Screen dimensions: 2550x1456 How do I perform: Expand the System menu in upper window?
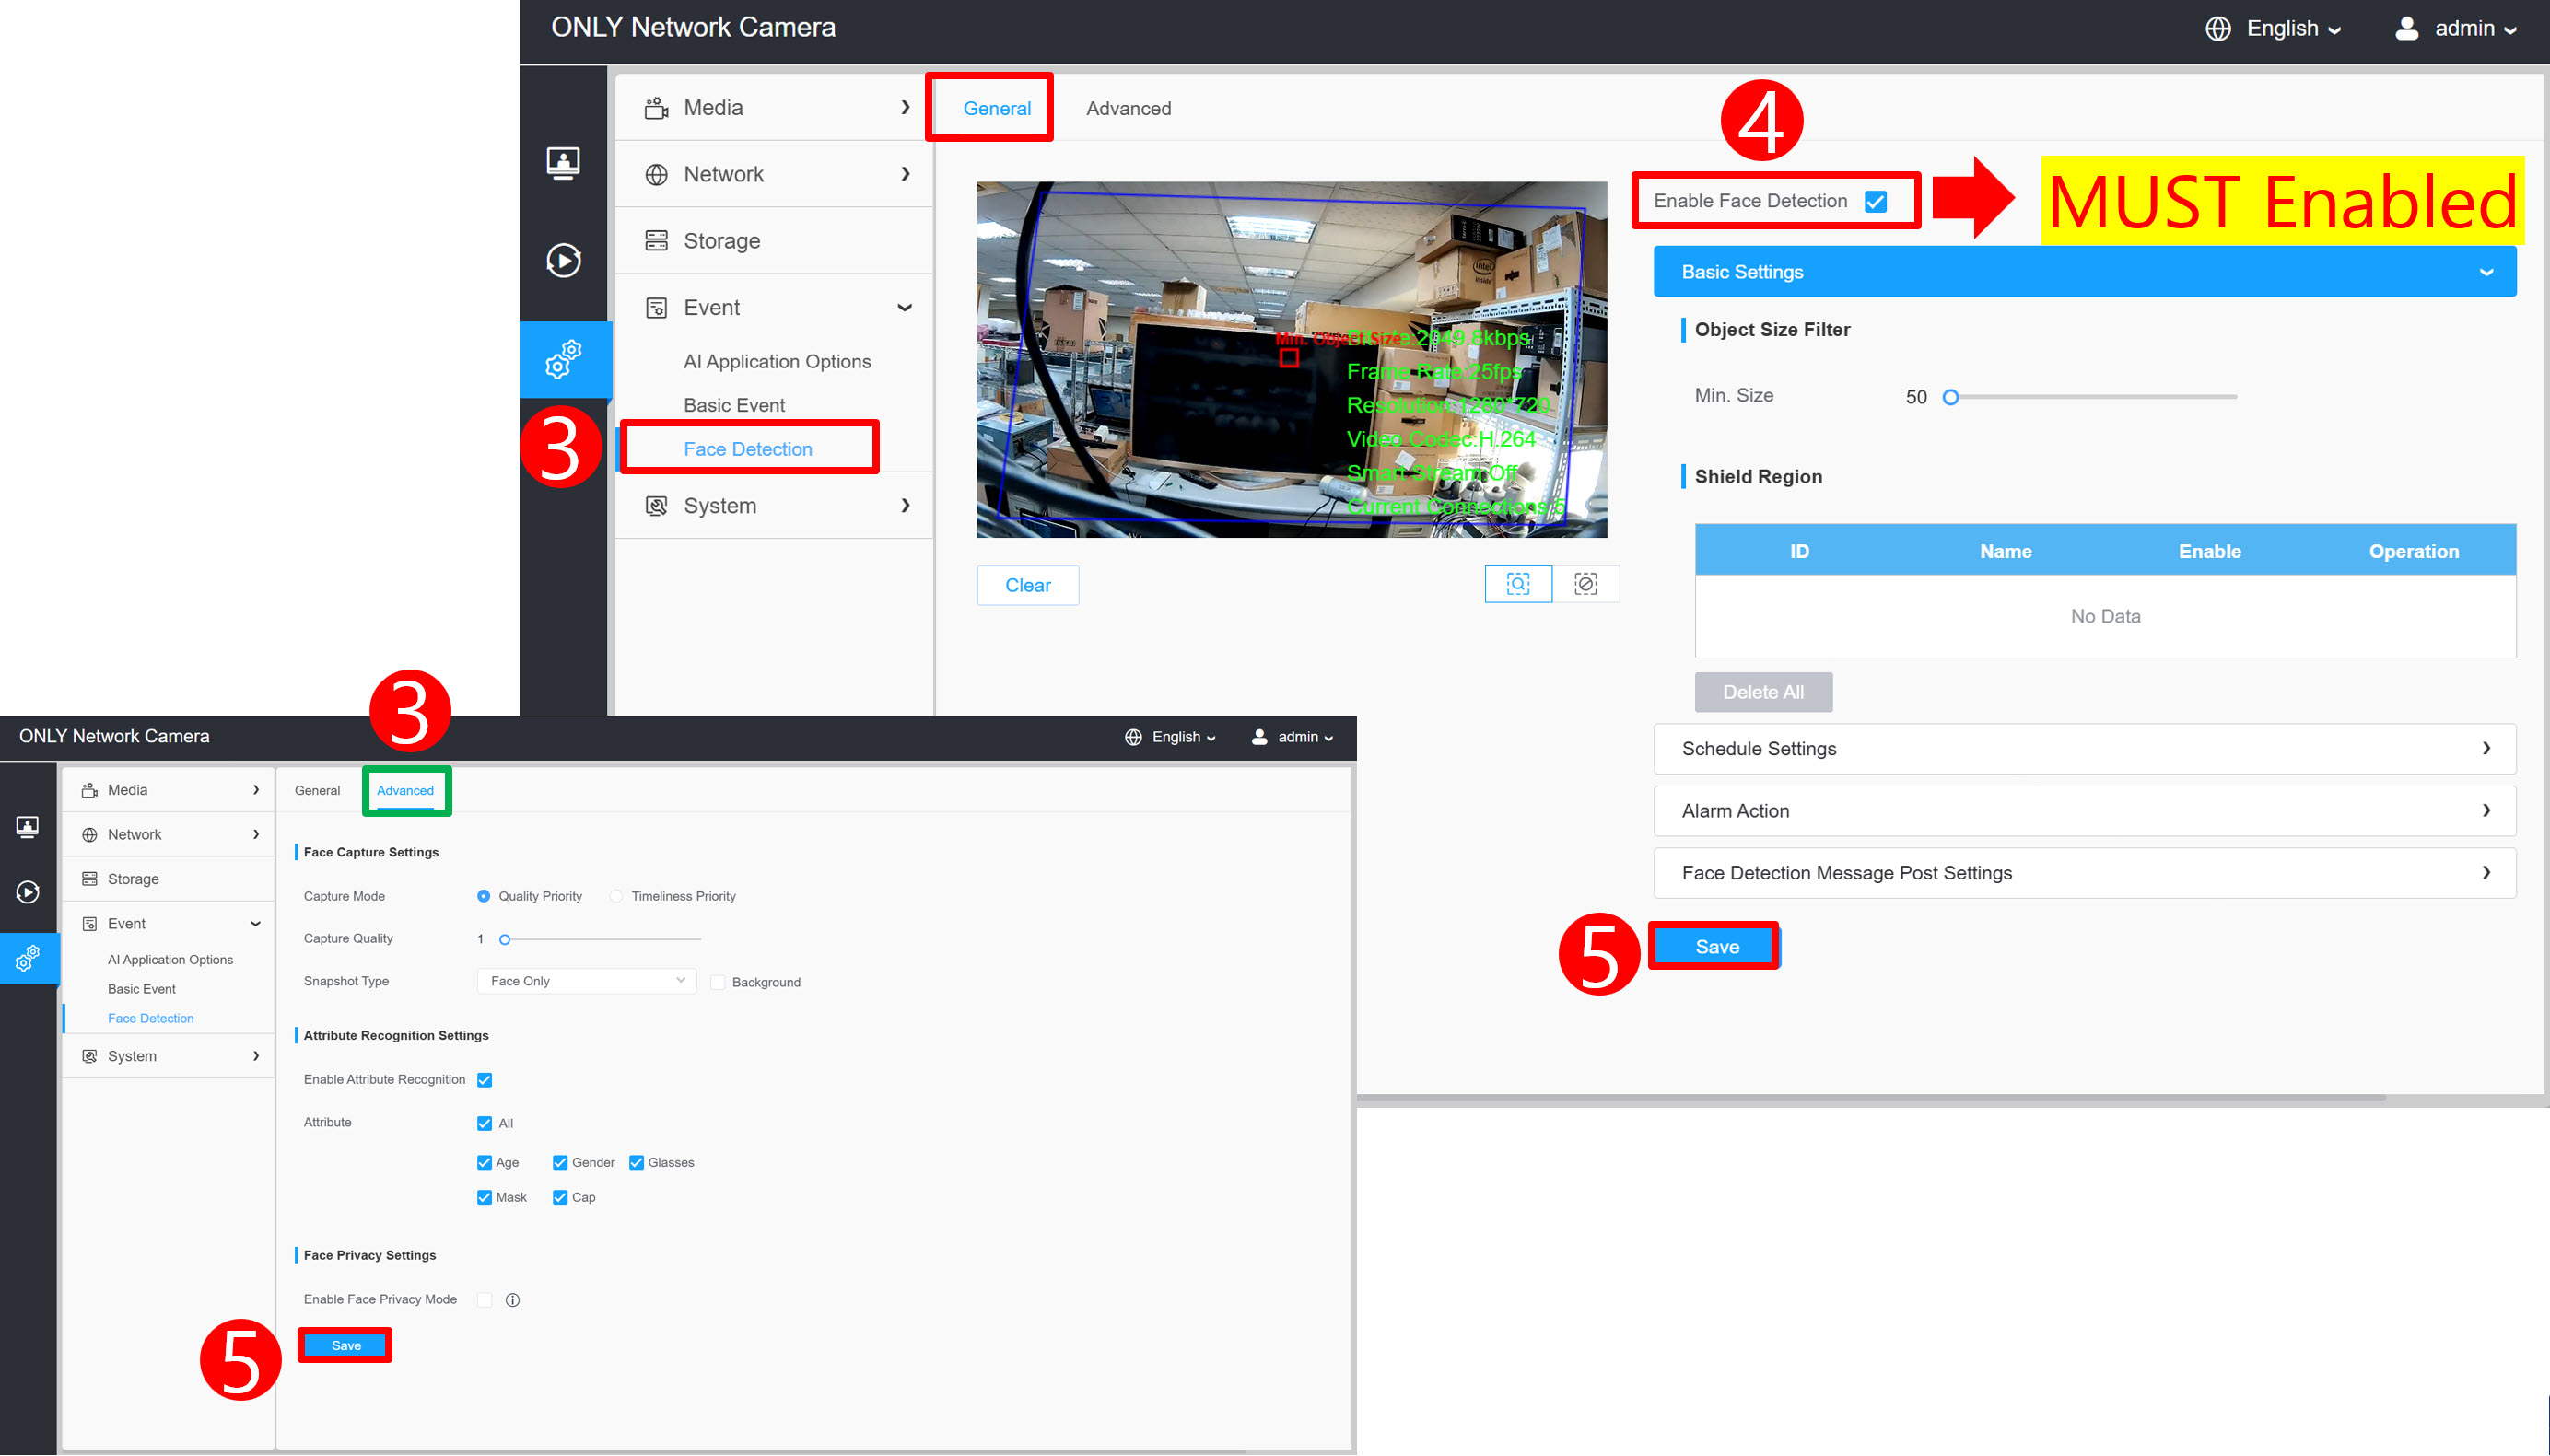[775, 506]
